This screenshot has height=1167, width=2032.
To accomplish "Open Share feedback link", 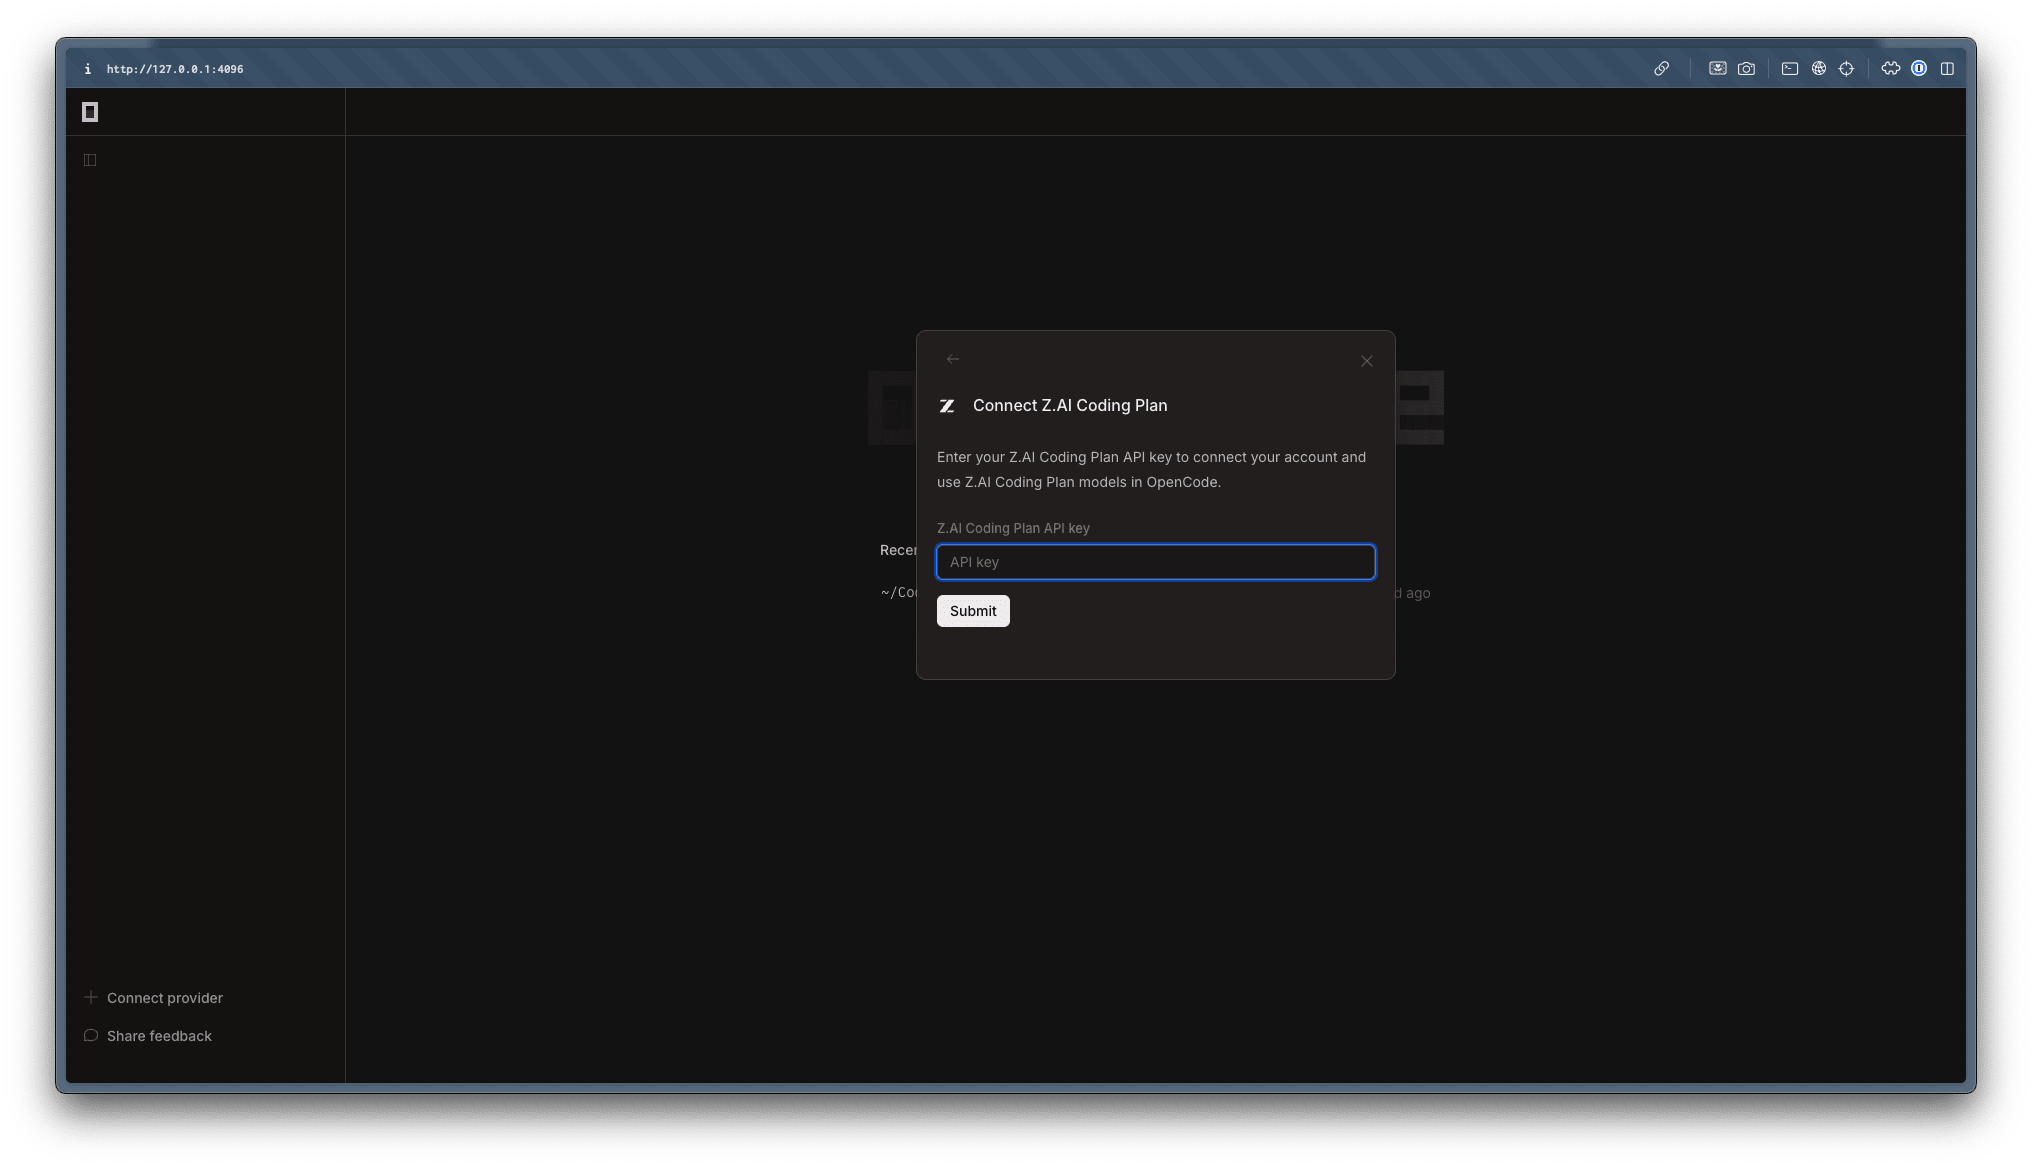I will click(159, 1036).
